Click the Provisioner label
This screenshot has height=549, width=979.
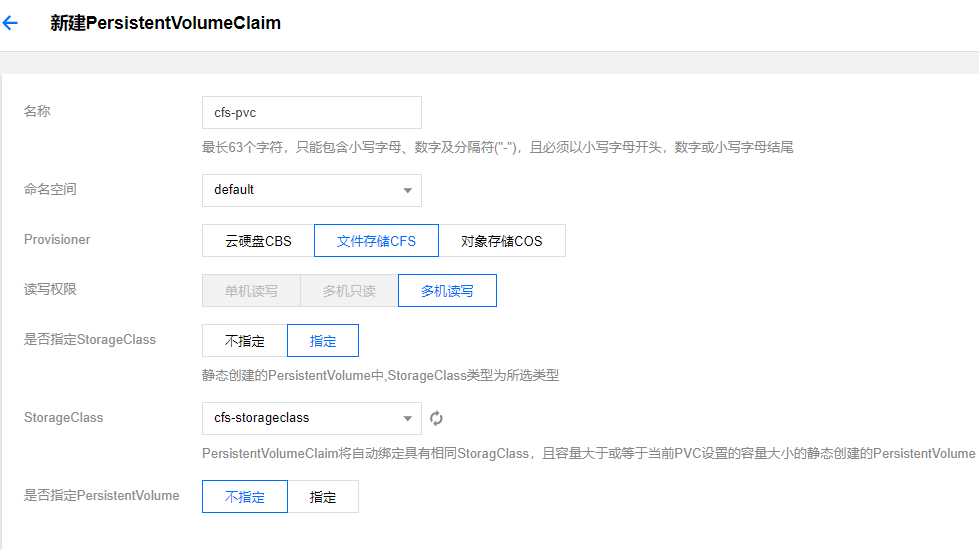coord(57,239)
